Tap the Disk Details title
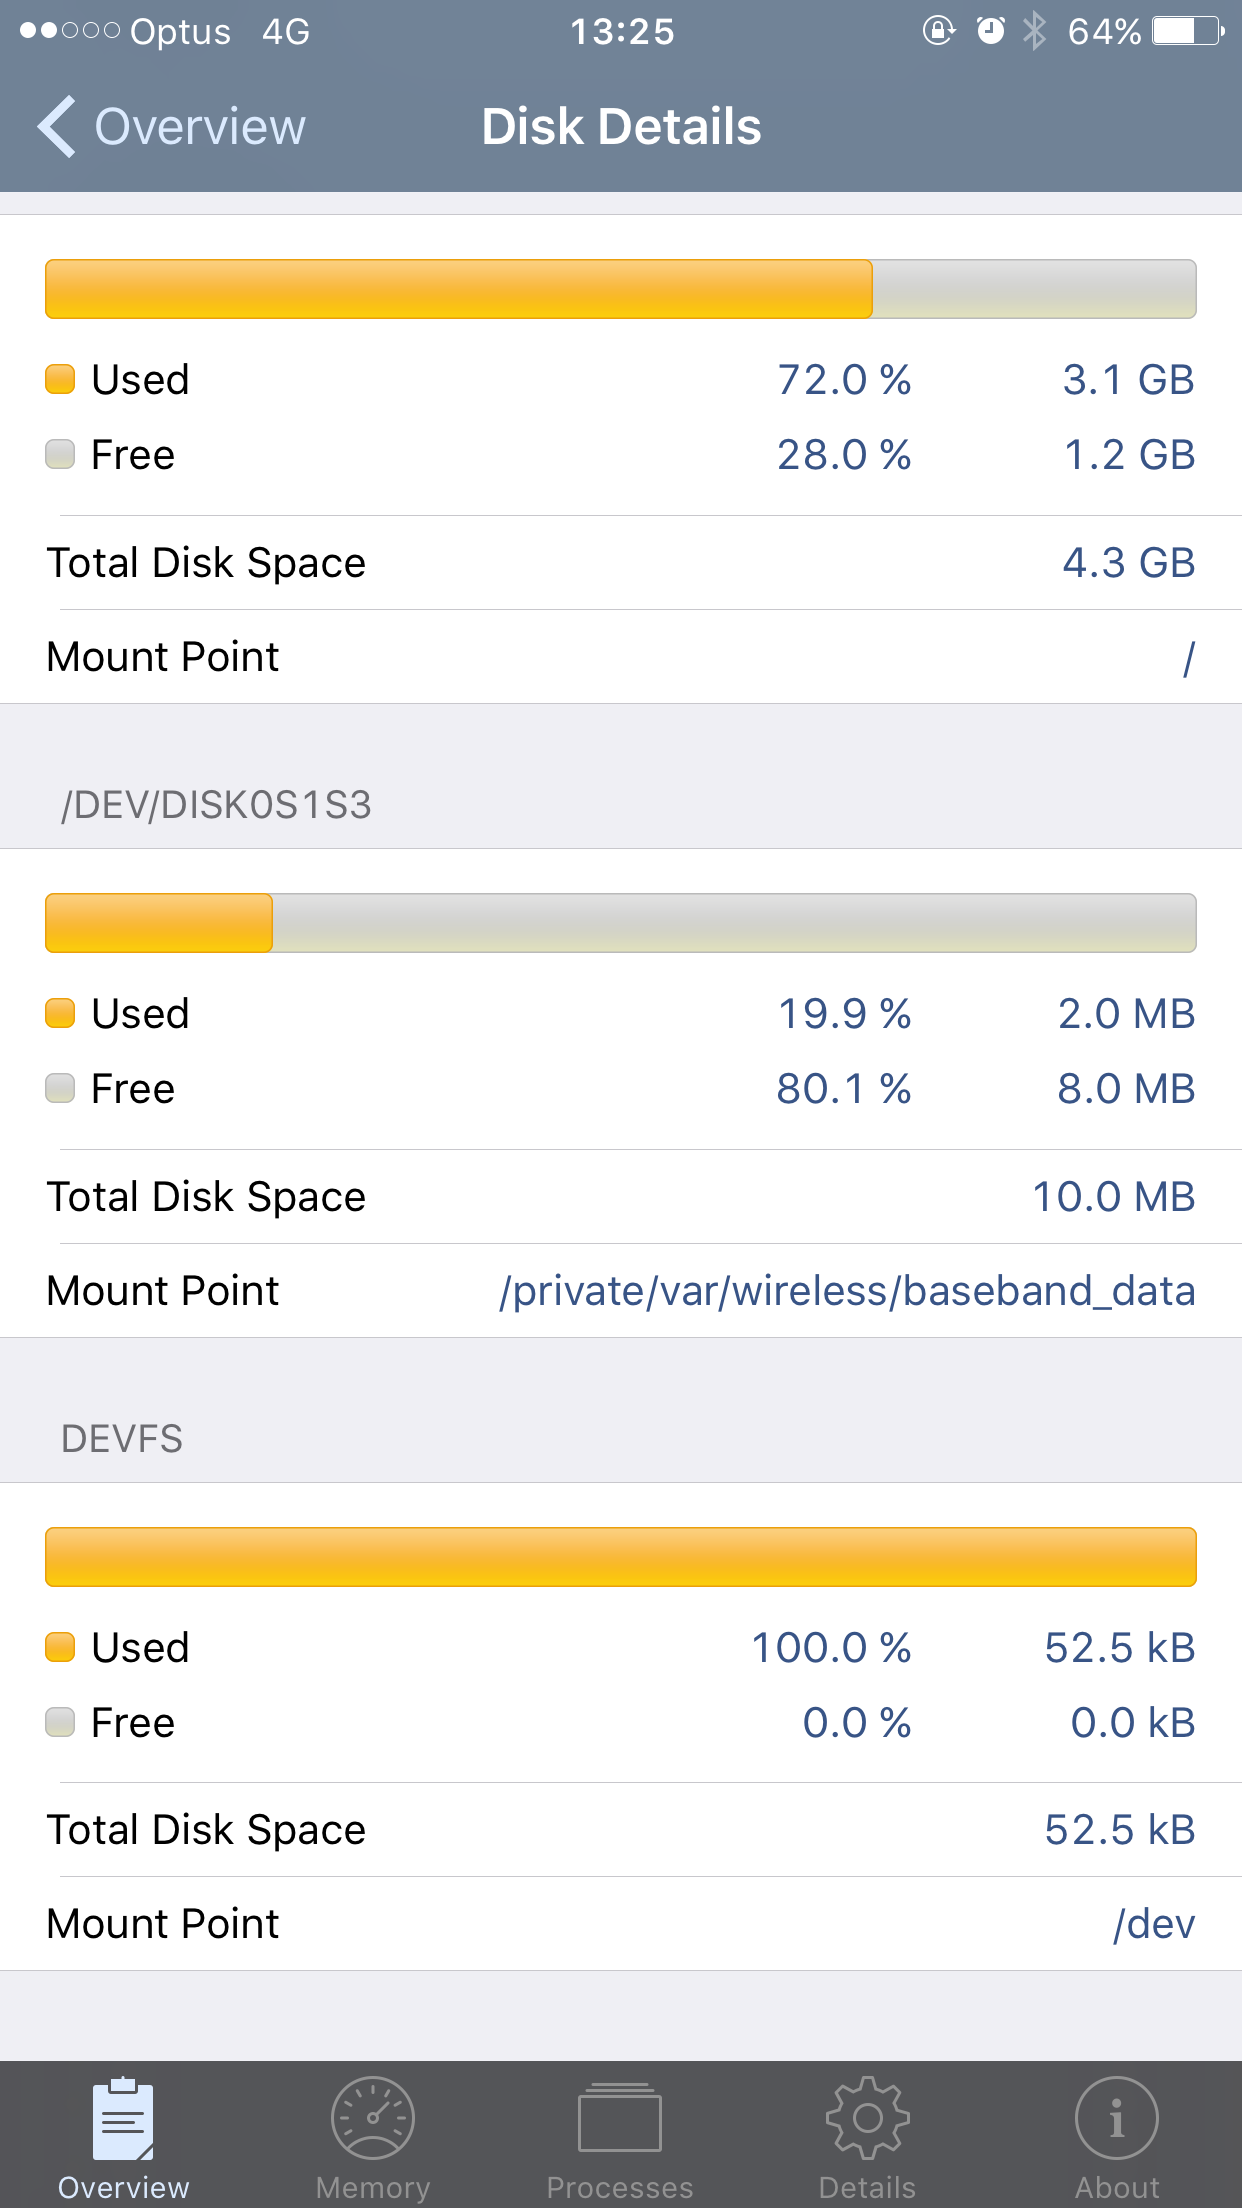Viewport: 1242px width, 2208px height. click(621, 127)
